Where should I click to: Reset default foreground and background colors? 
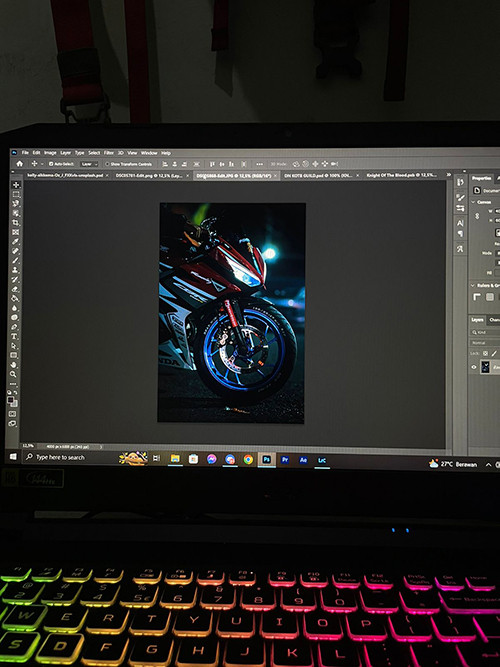click(11, 392)
